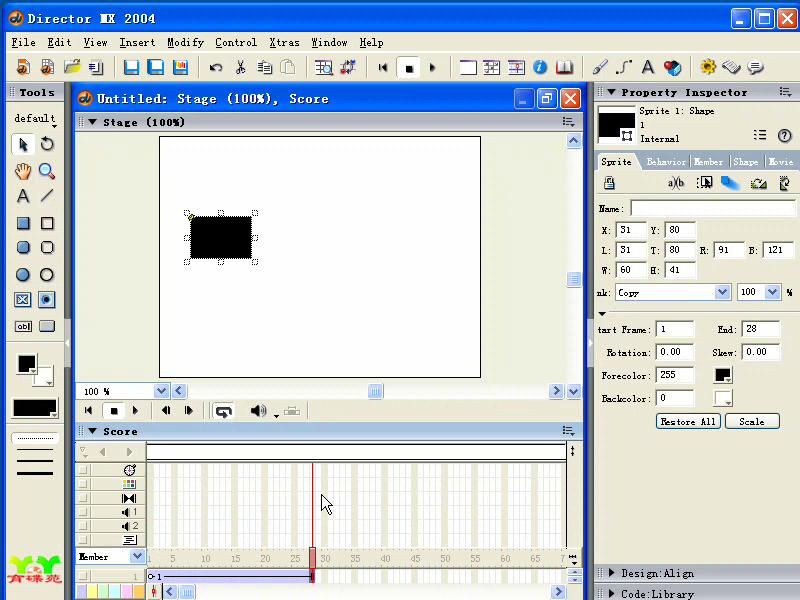Pick the Hand tool

pyautogui.click(x=22, y=171)
